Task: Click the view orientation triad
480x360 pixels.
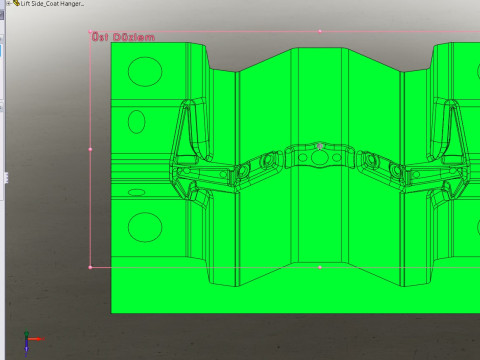Action: pyautogui.click(x=33, y=343)
